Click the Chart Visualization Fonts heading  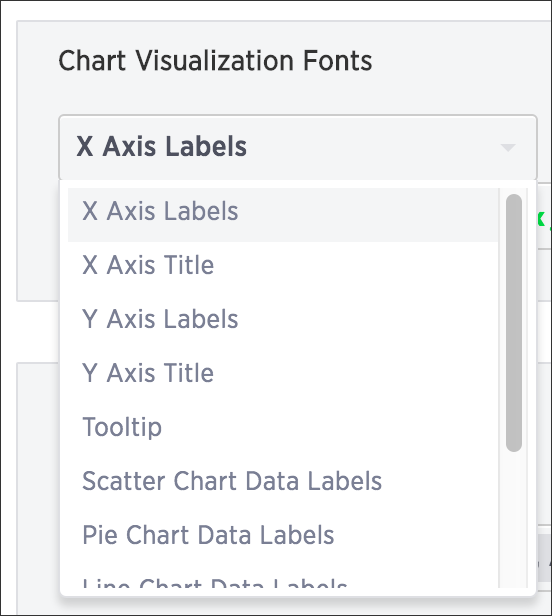[215, 61]
